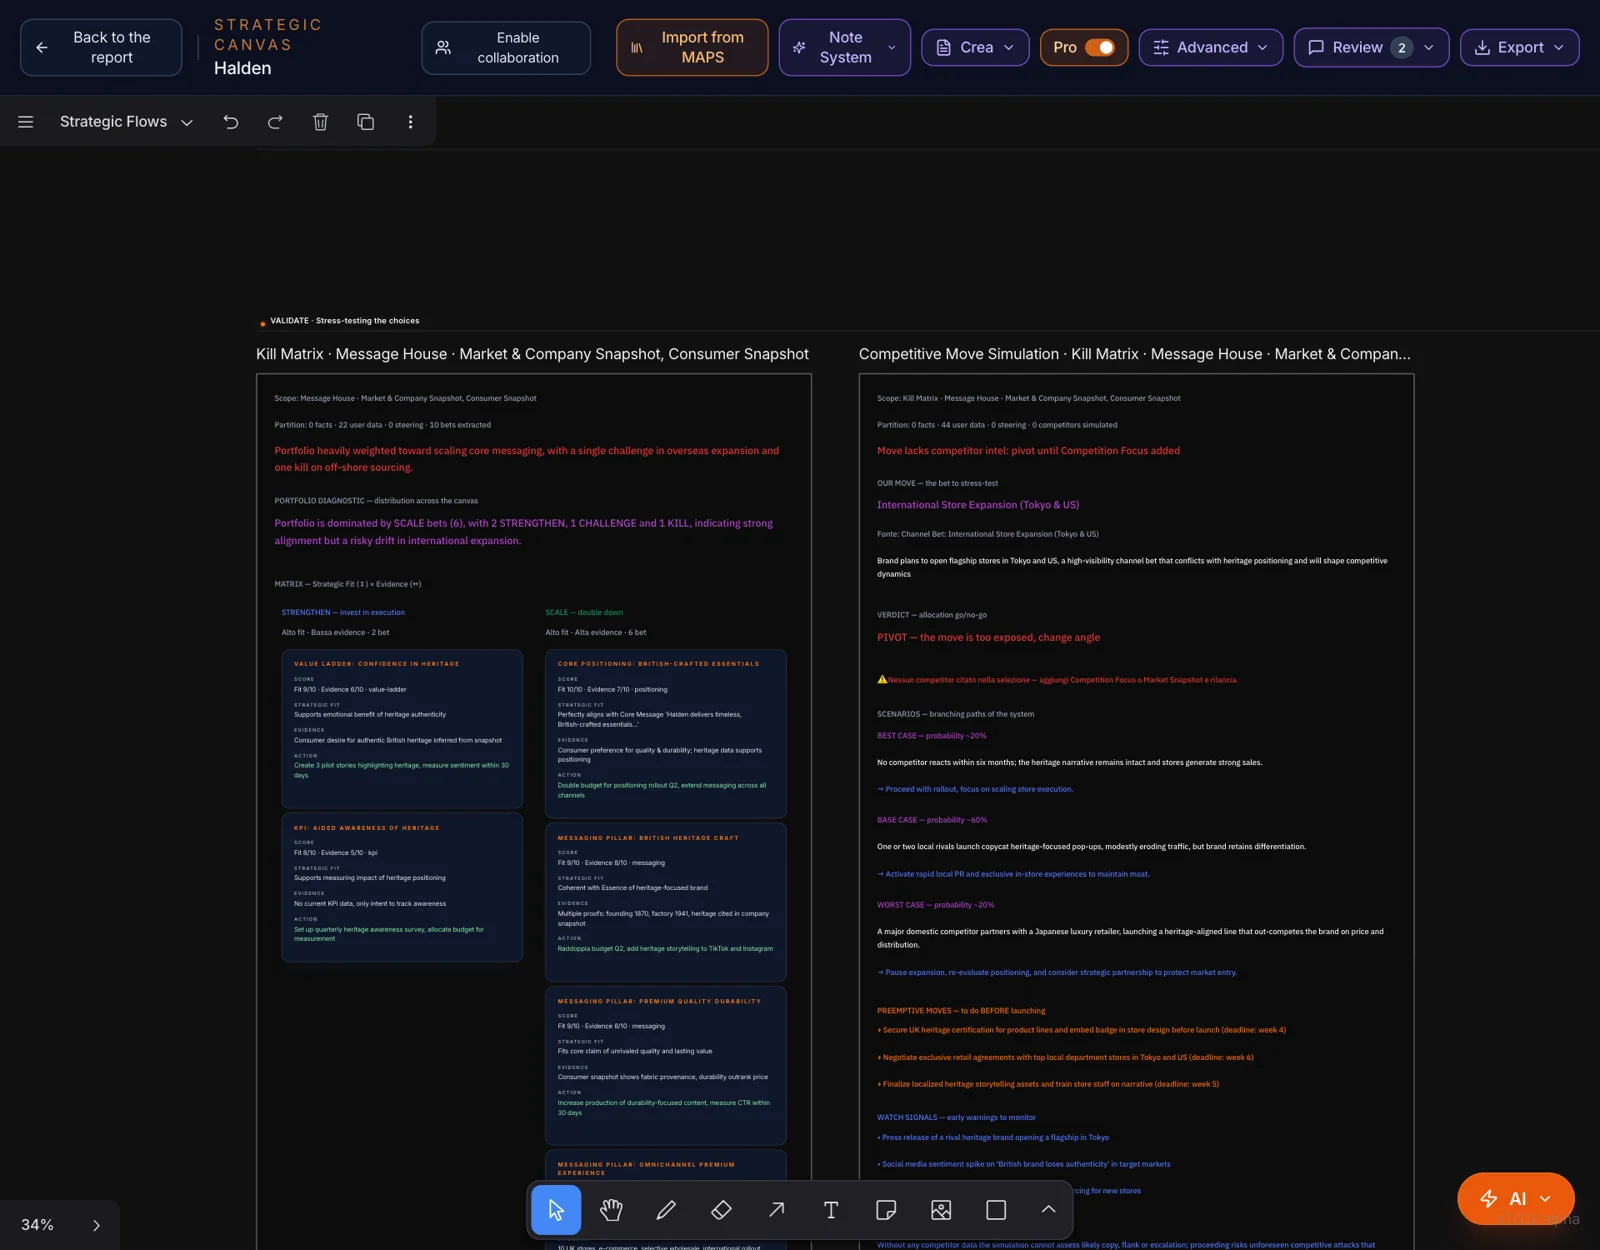Select the Kill Matrix frame title
The width and height of the screenshot is (1600, 1250).
532,354
